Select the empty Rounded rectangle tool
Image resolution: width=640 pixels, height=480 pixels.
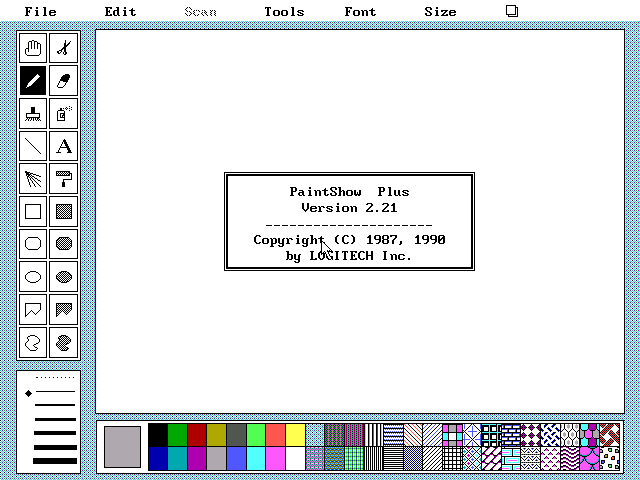point(33,244)
